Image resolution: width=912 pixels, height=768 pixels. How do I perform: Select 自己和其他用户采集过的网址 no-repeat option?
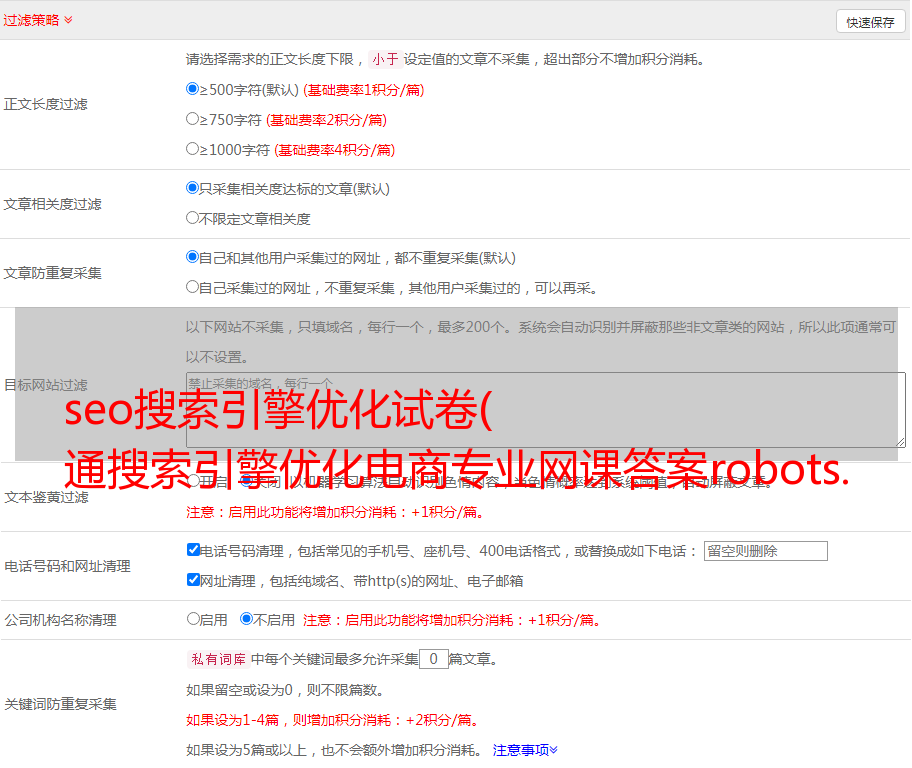[193, 257]
